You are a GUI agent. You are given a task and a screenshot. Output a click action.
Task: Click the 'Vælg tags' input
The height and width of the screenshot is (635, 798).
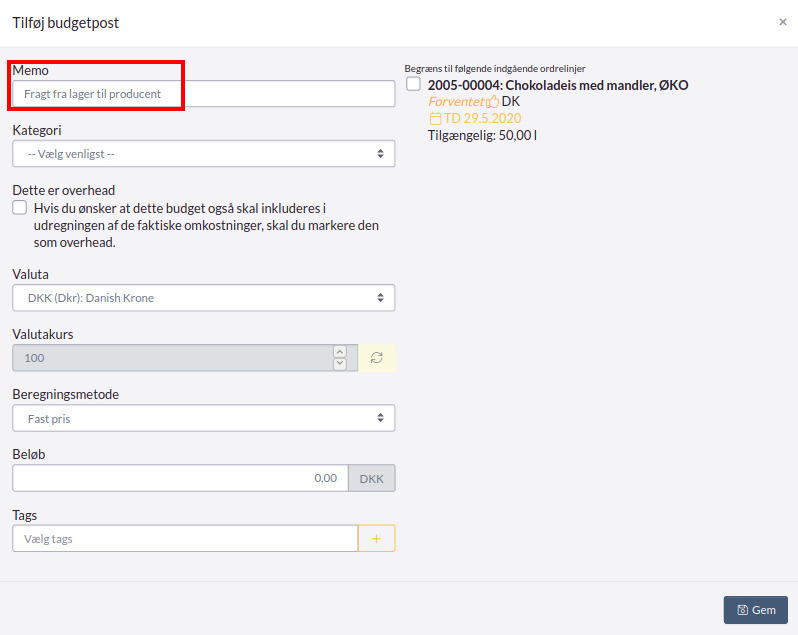(185, 539)
